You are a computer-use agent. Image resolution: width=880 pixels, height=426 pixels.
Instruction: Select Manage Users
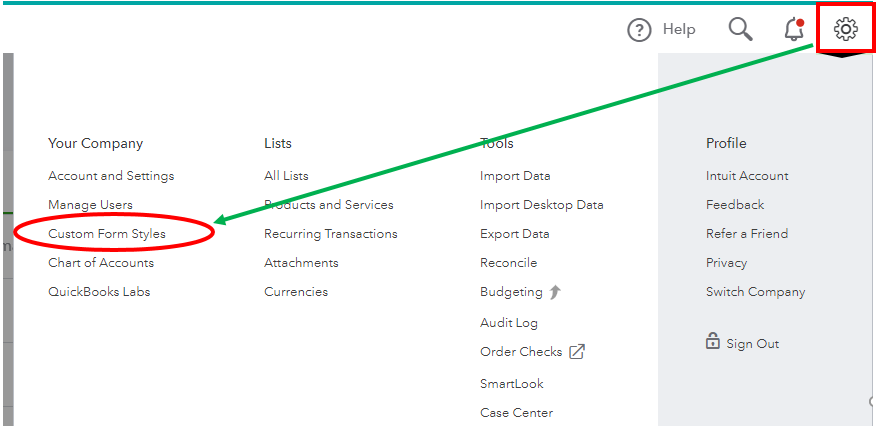90,205
